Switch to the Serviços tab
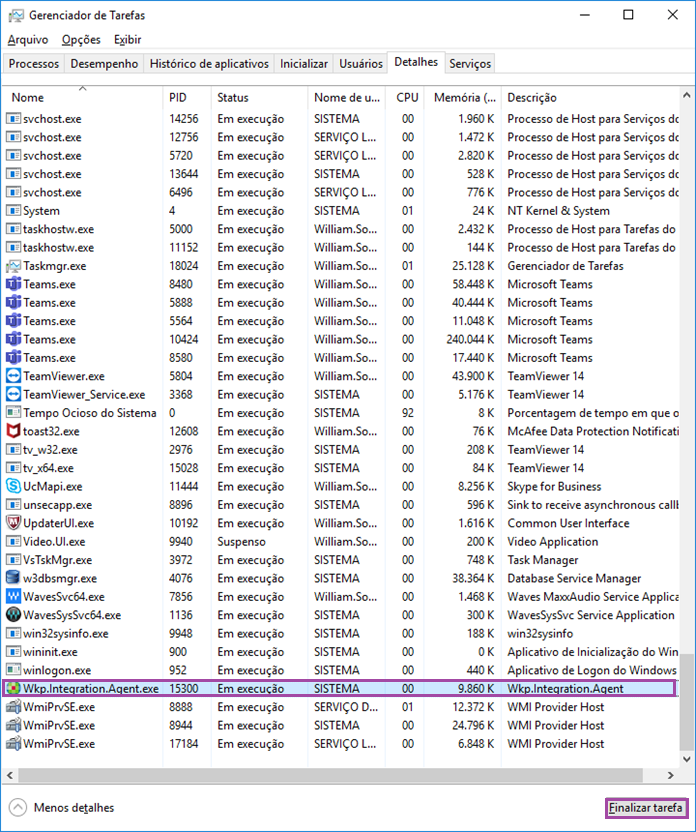 tap(470, 64)
